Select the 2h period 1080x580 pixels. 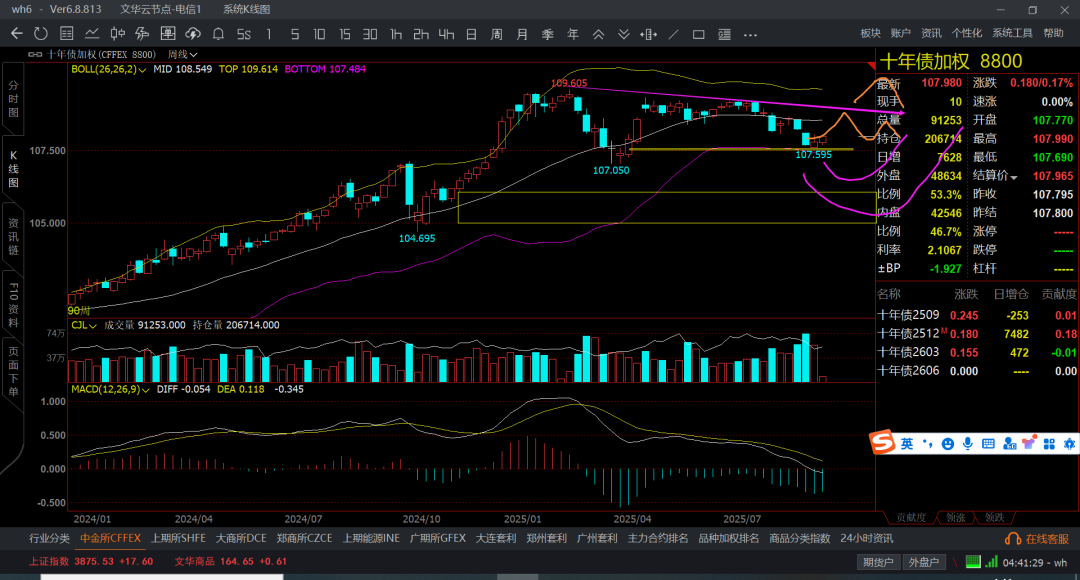click(x=421, y=34)
